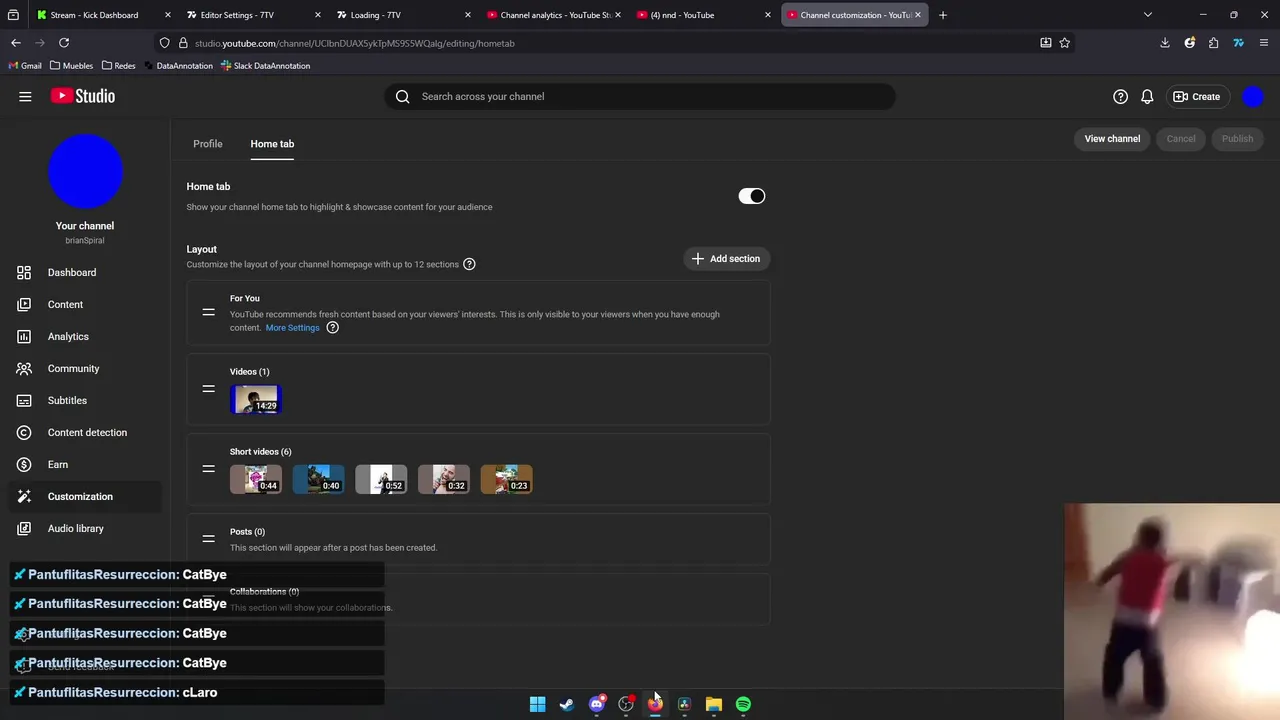
Task: Click the For You section drag handle
Action: click(x=208, y=312)
